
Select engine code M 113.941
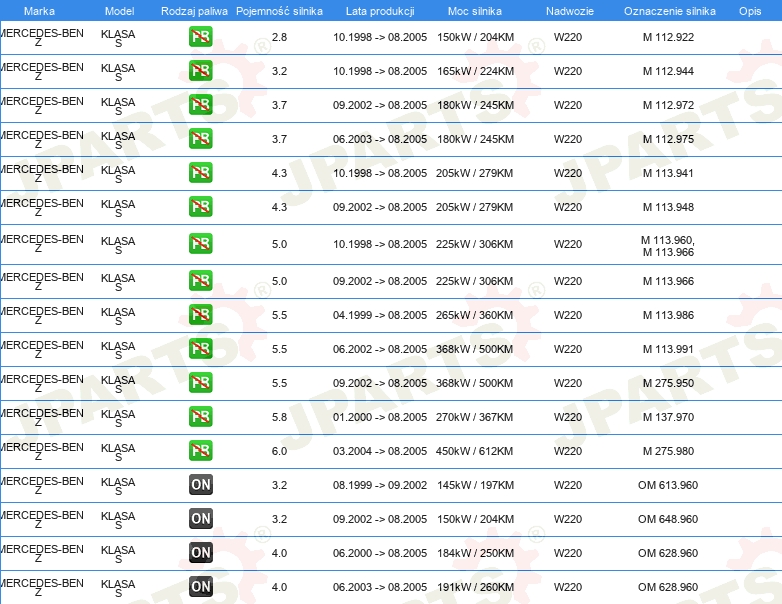(668, 173)
